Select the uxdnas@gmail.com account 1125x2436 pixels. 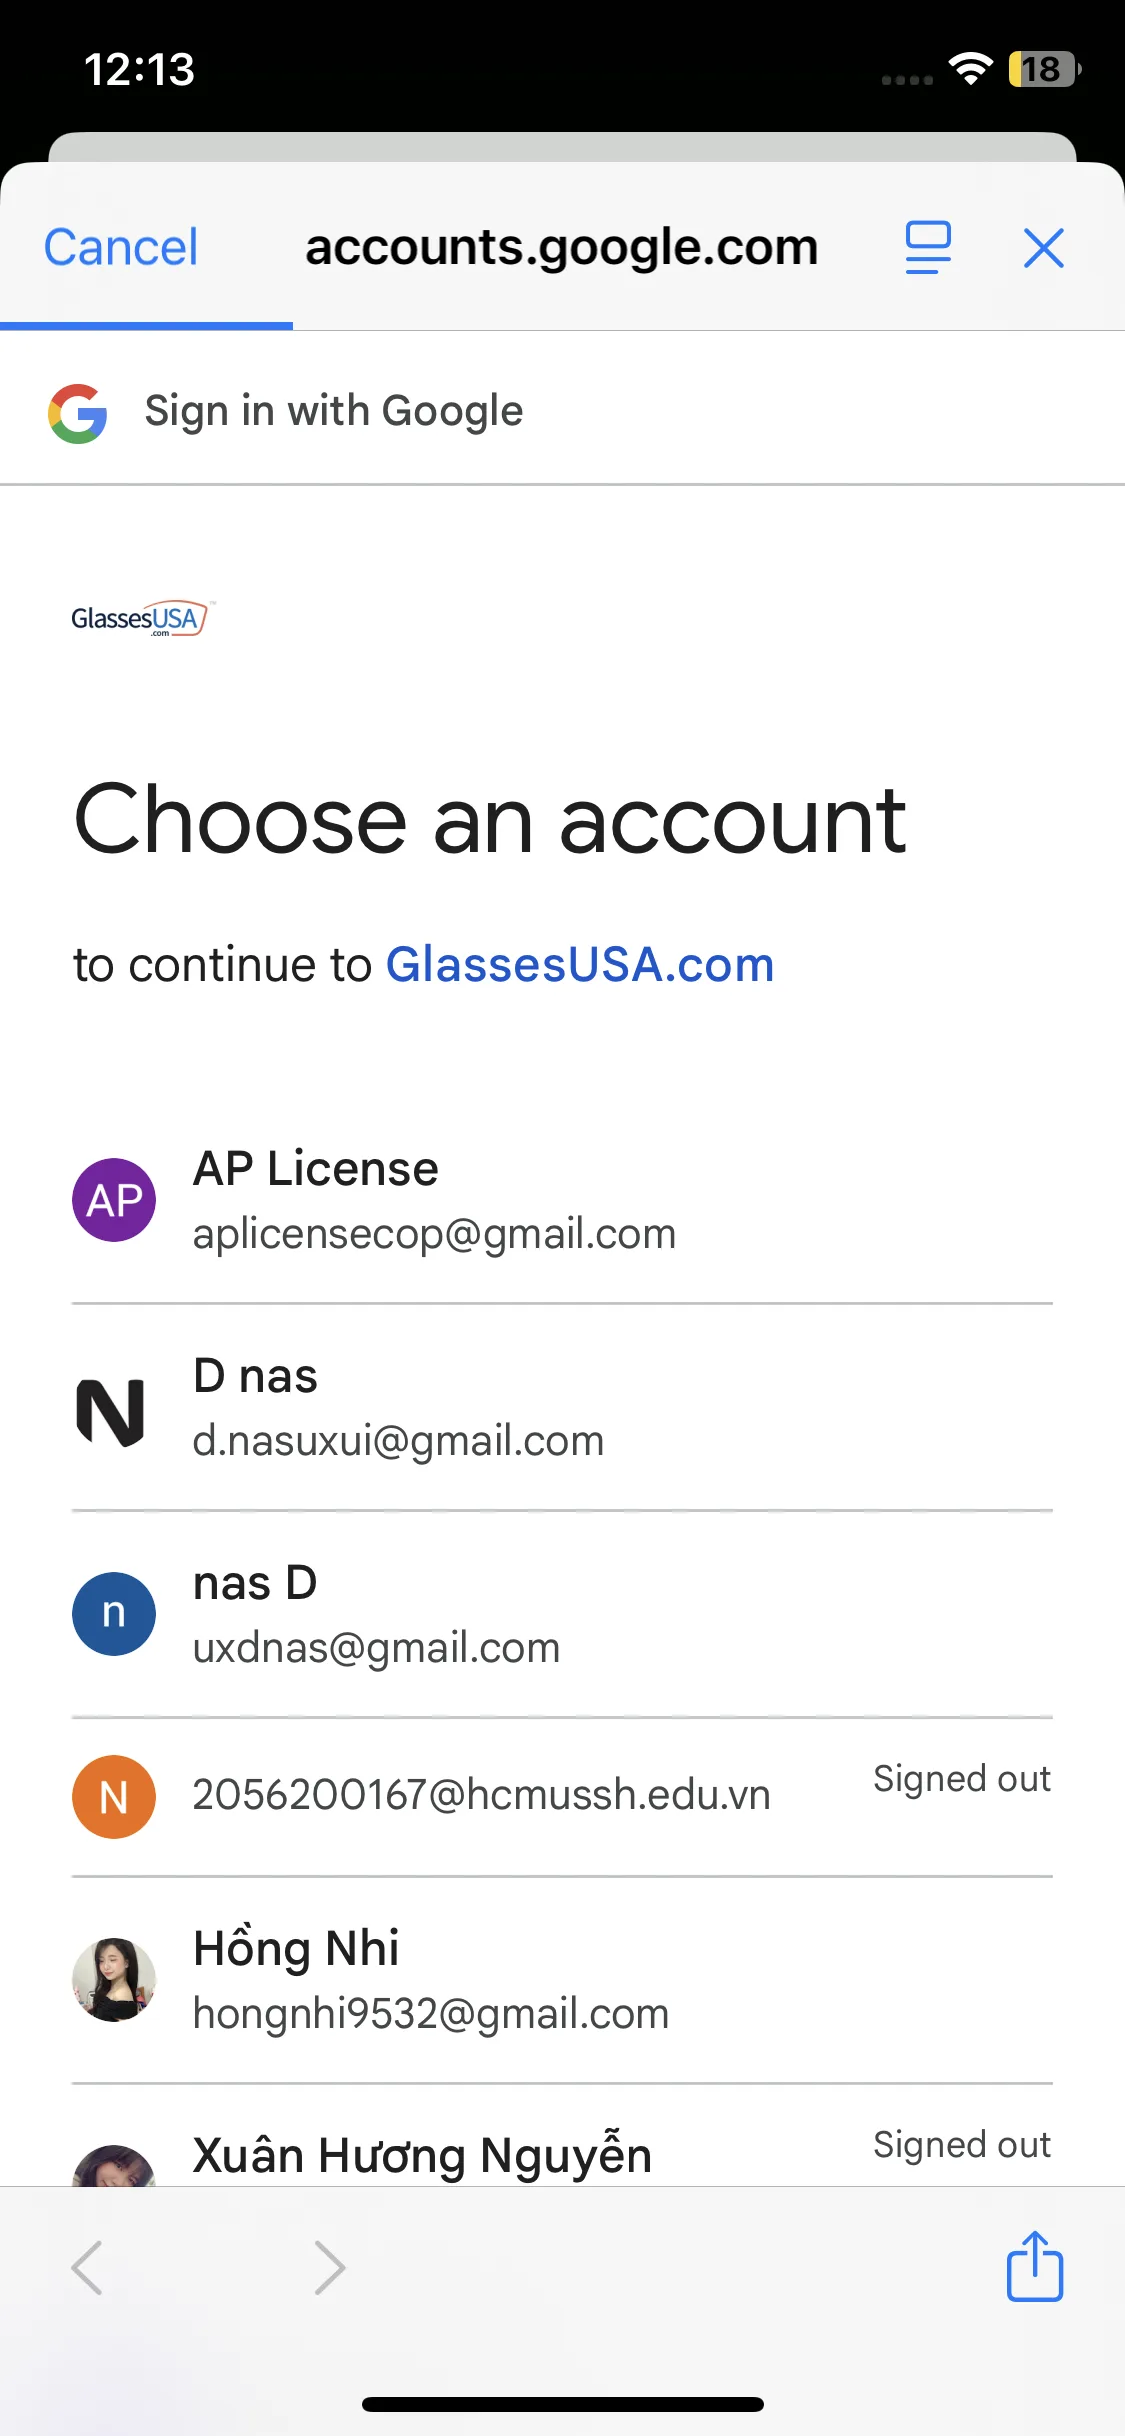point(376,1647)
